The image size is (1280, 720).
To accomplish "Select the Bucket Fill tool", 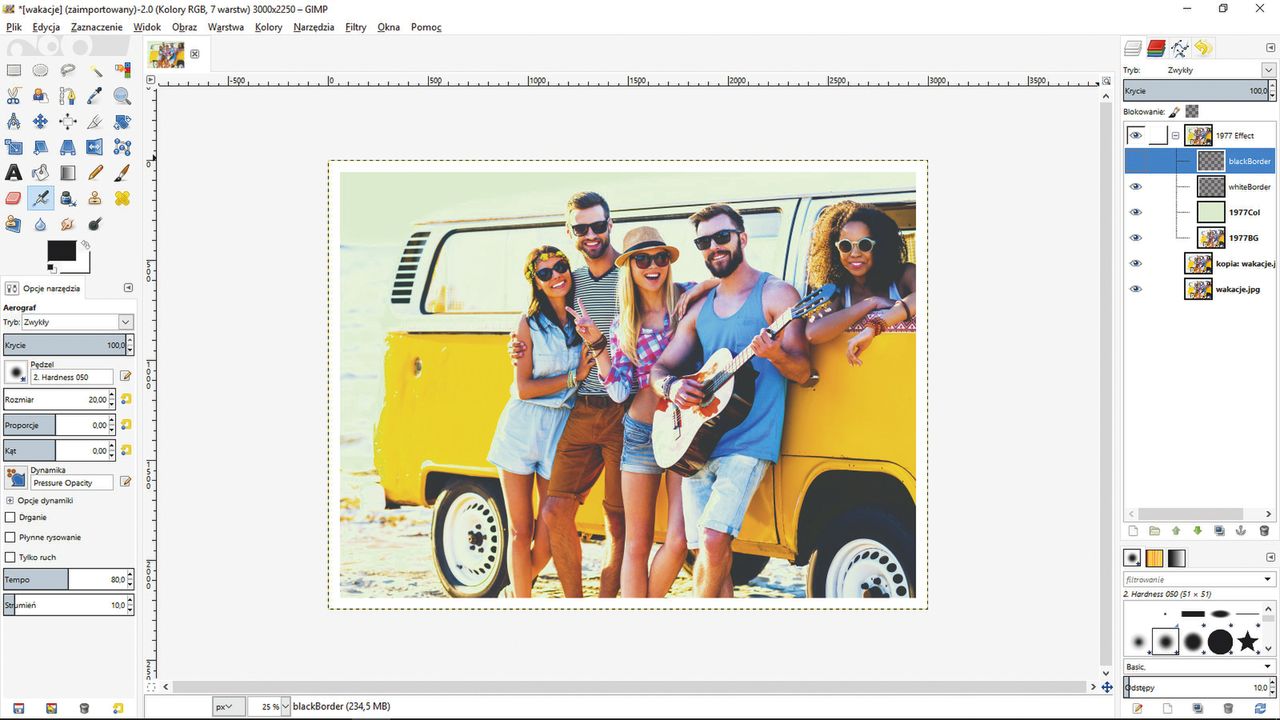I will [x=41, y=173].
